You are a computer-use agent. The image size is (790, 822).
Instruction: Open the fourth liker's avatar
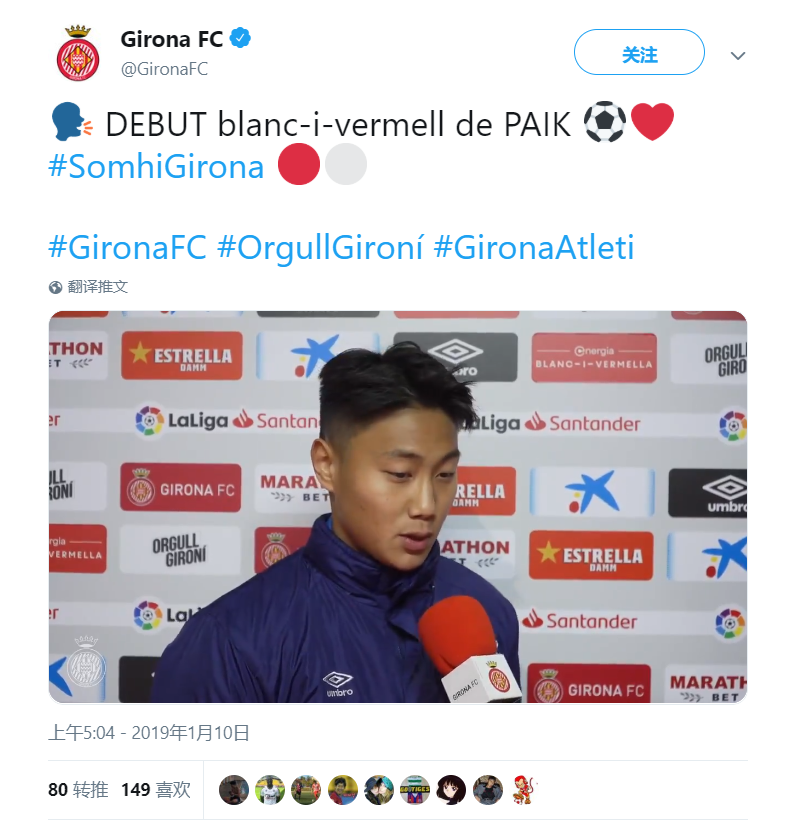point(343,789)
